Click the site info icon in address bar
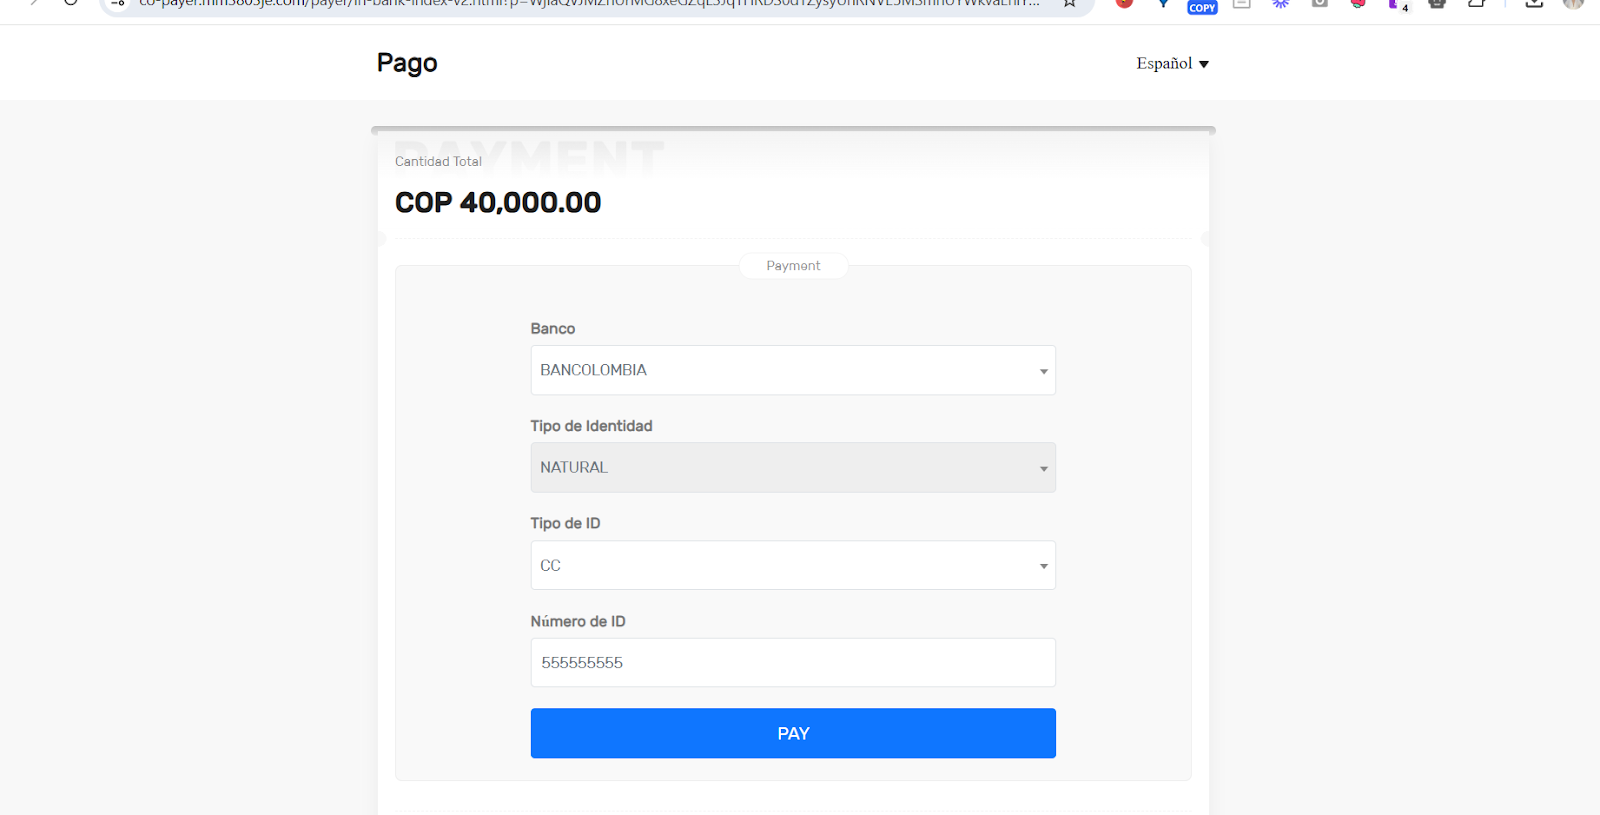The height and width of the screenshot is (815, 1600). (118, 4)
